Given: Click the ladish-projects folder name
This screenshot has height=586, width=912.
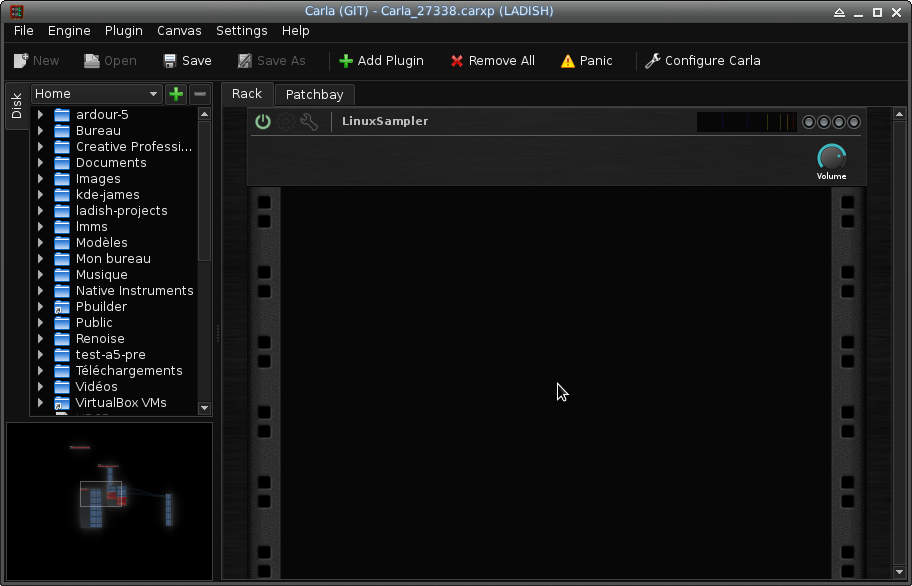Looking at the screenshot, I should click(x=122, y=210).
